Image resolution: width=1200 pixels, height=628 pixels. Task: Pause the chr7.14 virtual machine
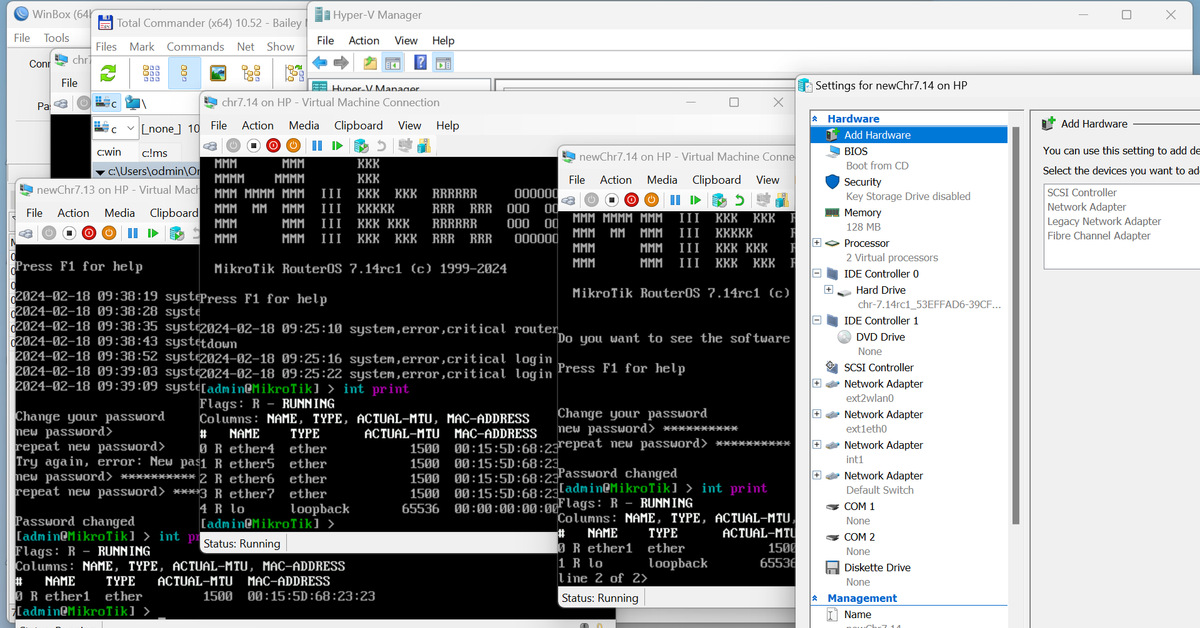(x=317, y=145)
